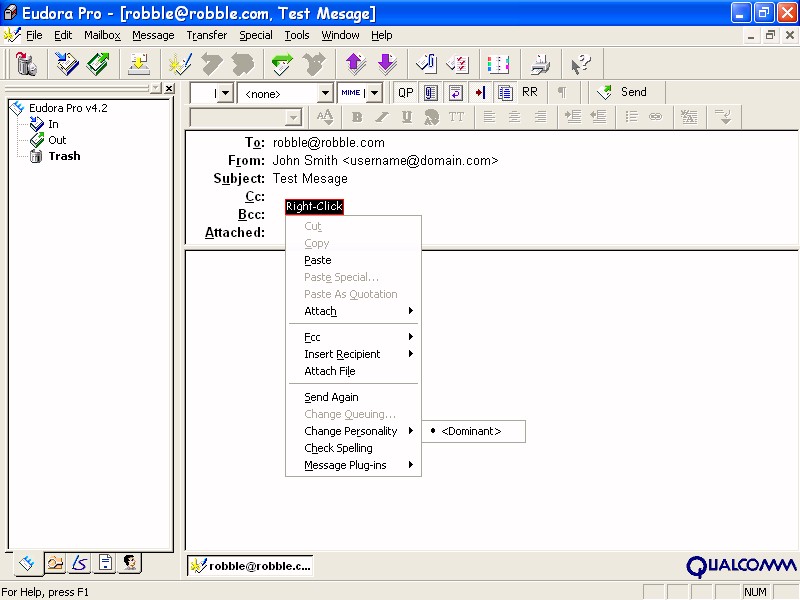Click the green Forward toolbar icon
Viewport: 800px width, 600px height.
pyautogui.click(x=282, y=64)
